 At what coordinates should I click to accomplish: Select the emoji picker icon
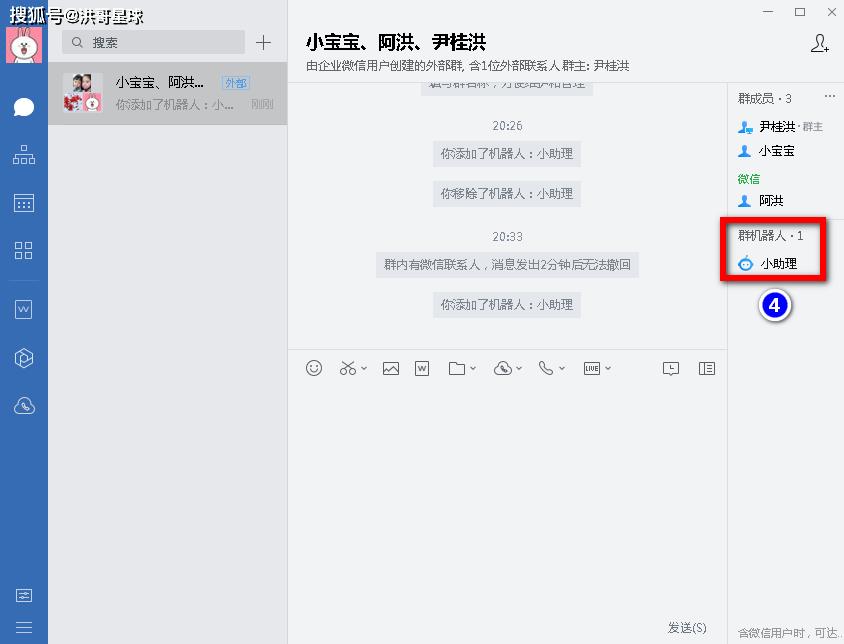click(x=314, y=368)
